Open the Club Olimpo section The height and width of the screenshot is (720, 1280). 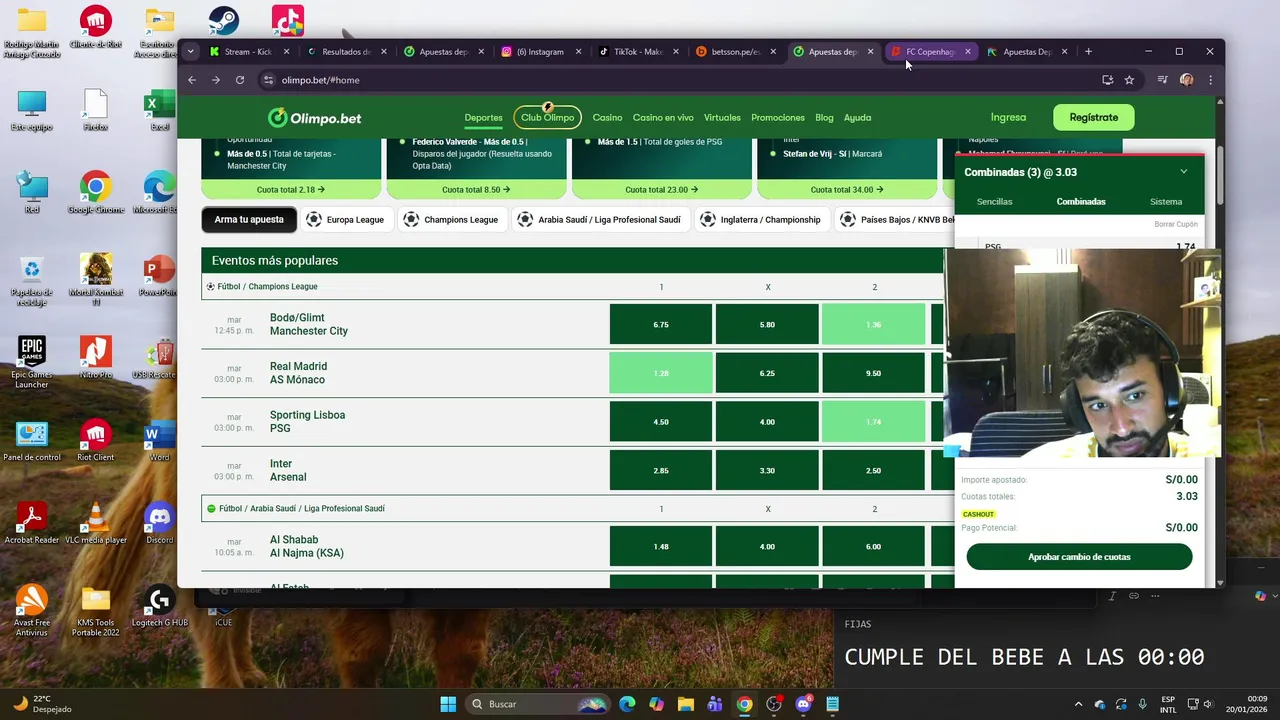point(547,118)
